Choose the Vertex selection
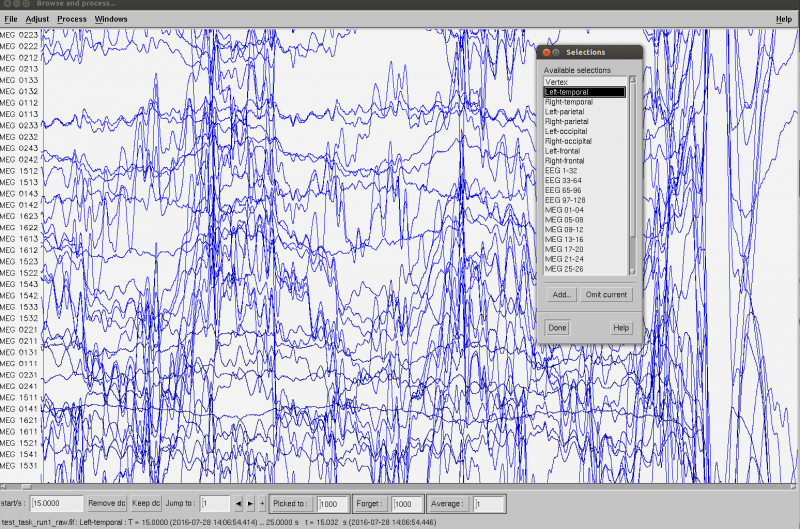The width and height of the screenshot is (800, 529). (x=556, y=82)
